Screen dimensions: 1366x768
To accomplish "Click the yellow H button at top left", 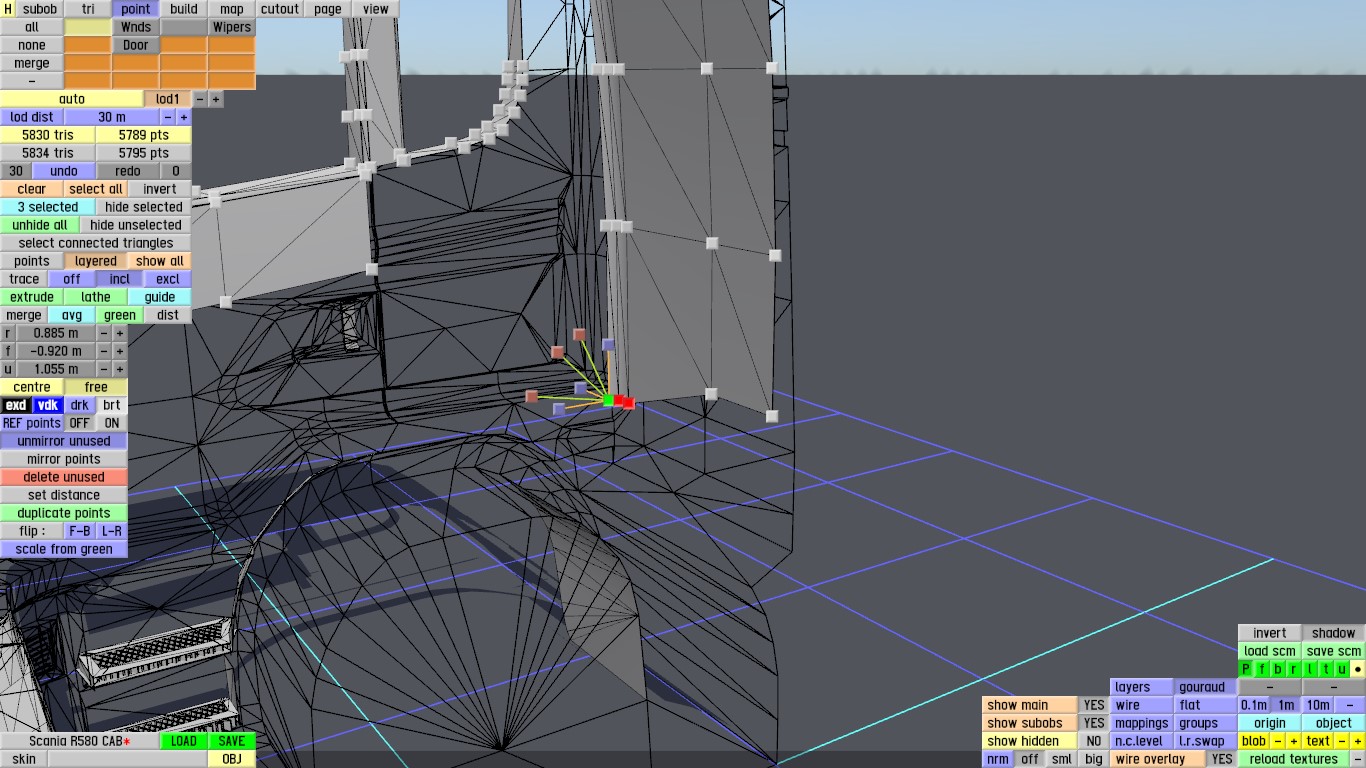I will point(8,9).
